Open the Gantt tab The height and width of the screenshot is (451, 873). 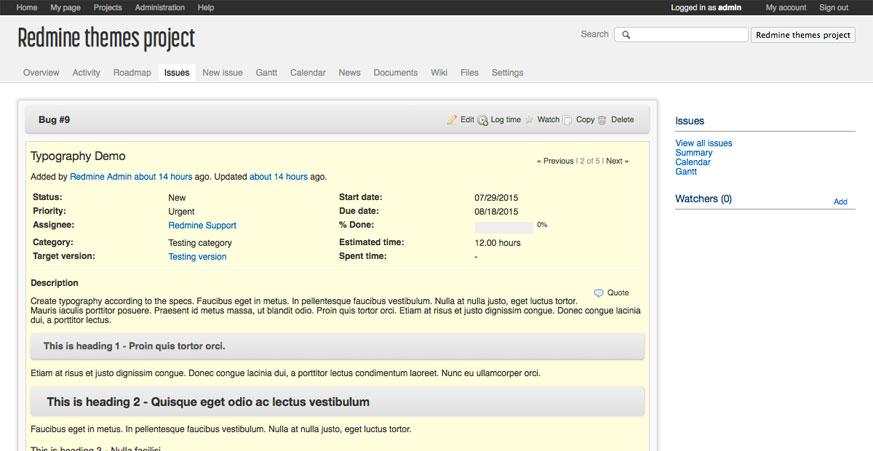tap(266, 72)
